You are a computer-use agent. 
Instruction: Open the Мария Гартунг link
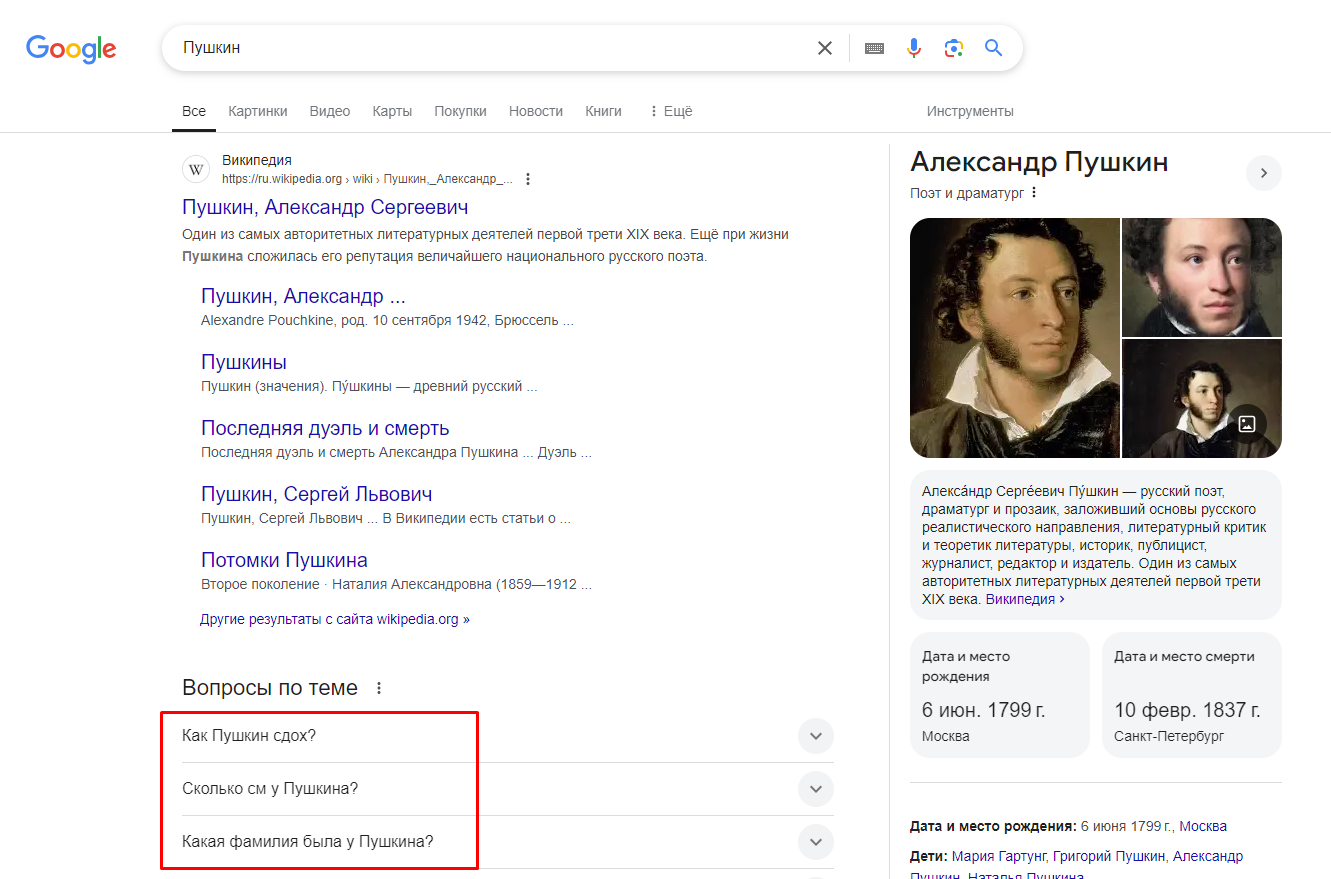(x=1000, y=856)
